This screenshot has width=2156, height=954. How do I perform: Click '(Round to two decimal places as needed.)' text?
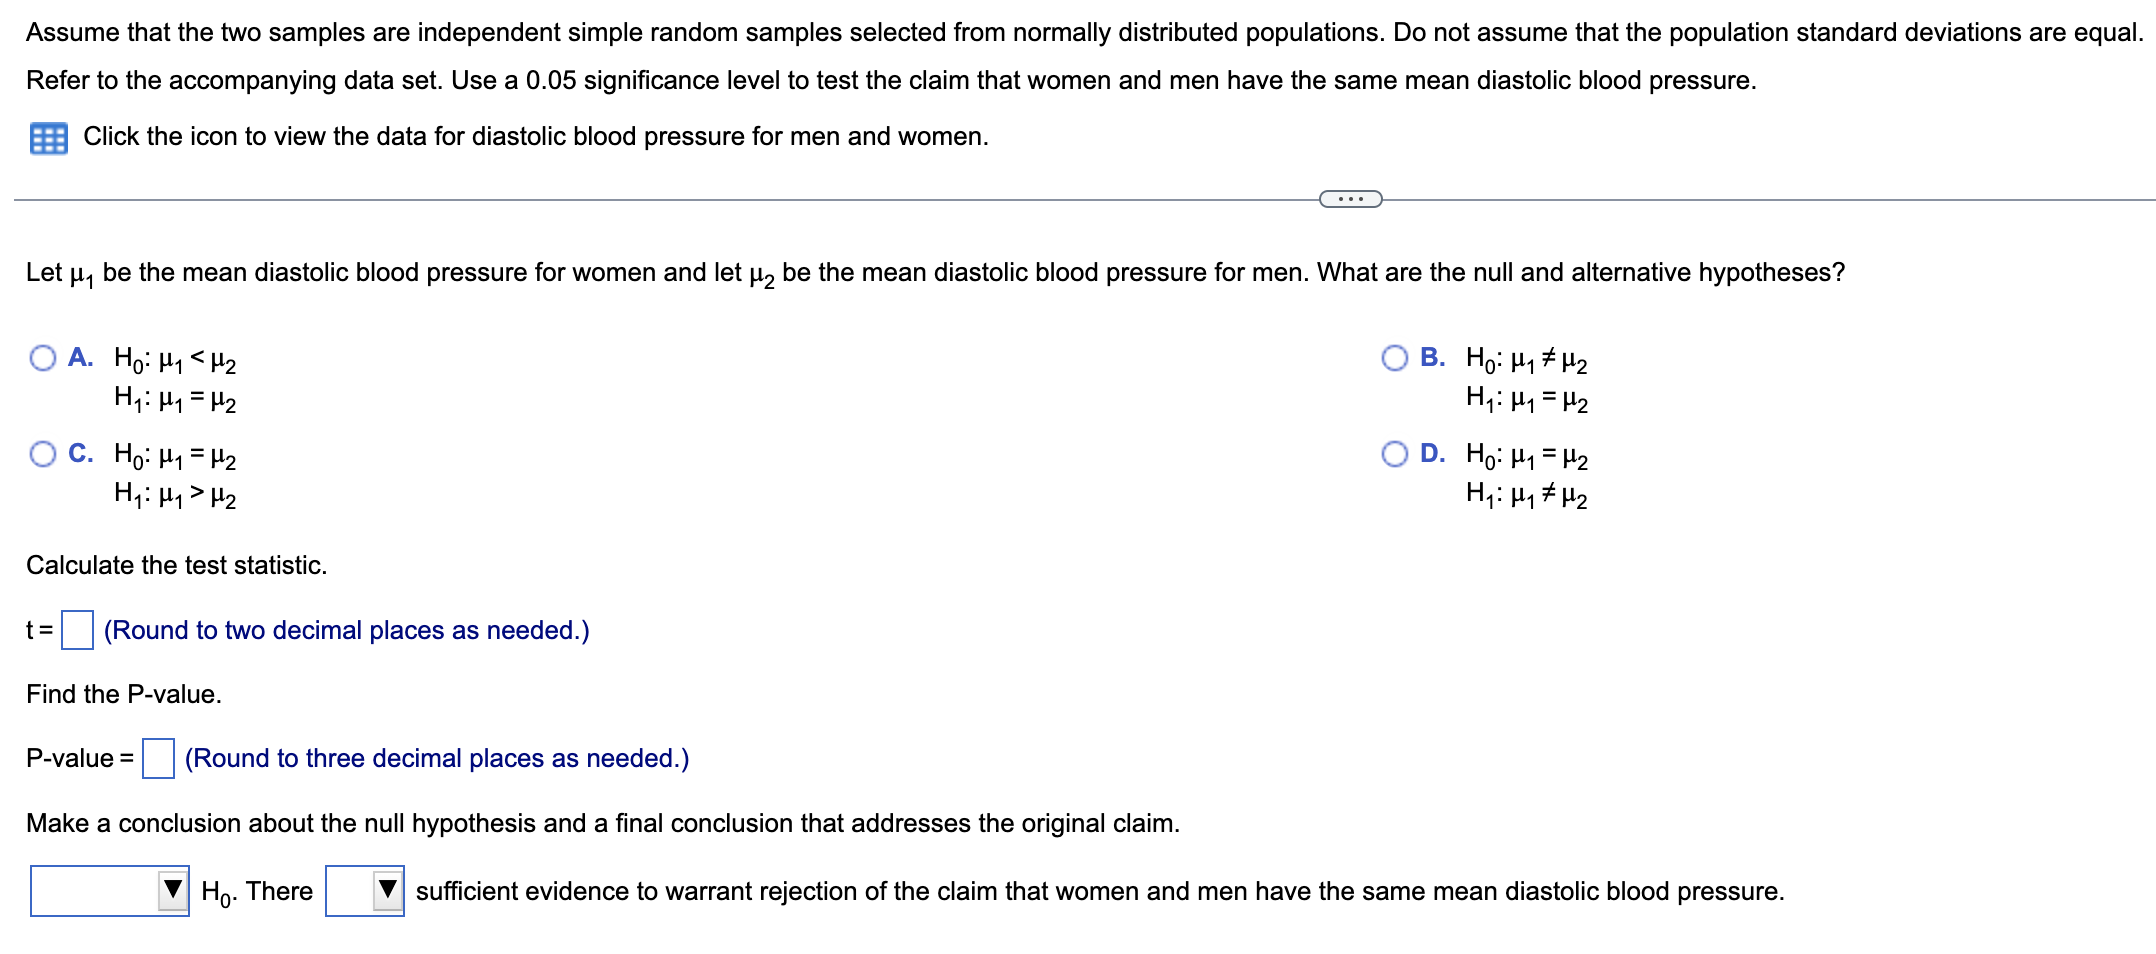[x=346, y=629]
